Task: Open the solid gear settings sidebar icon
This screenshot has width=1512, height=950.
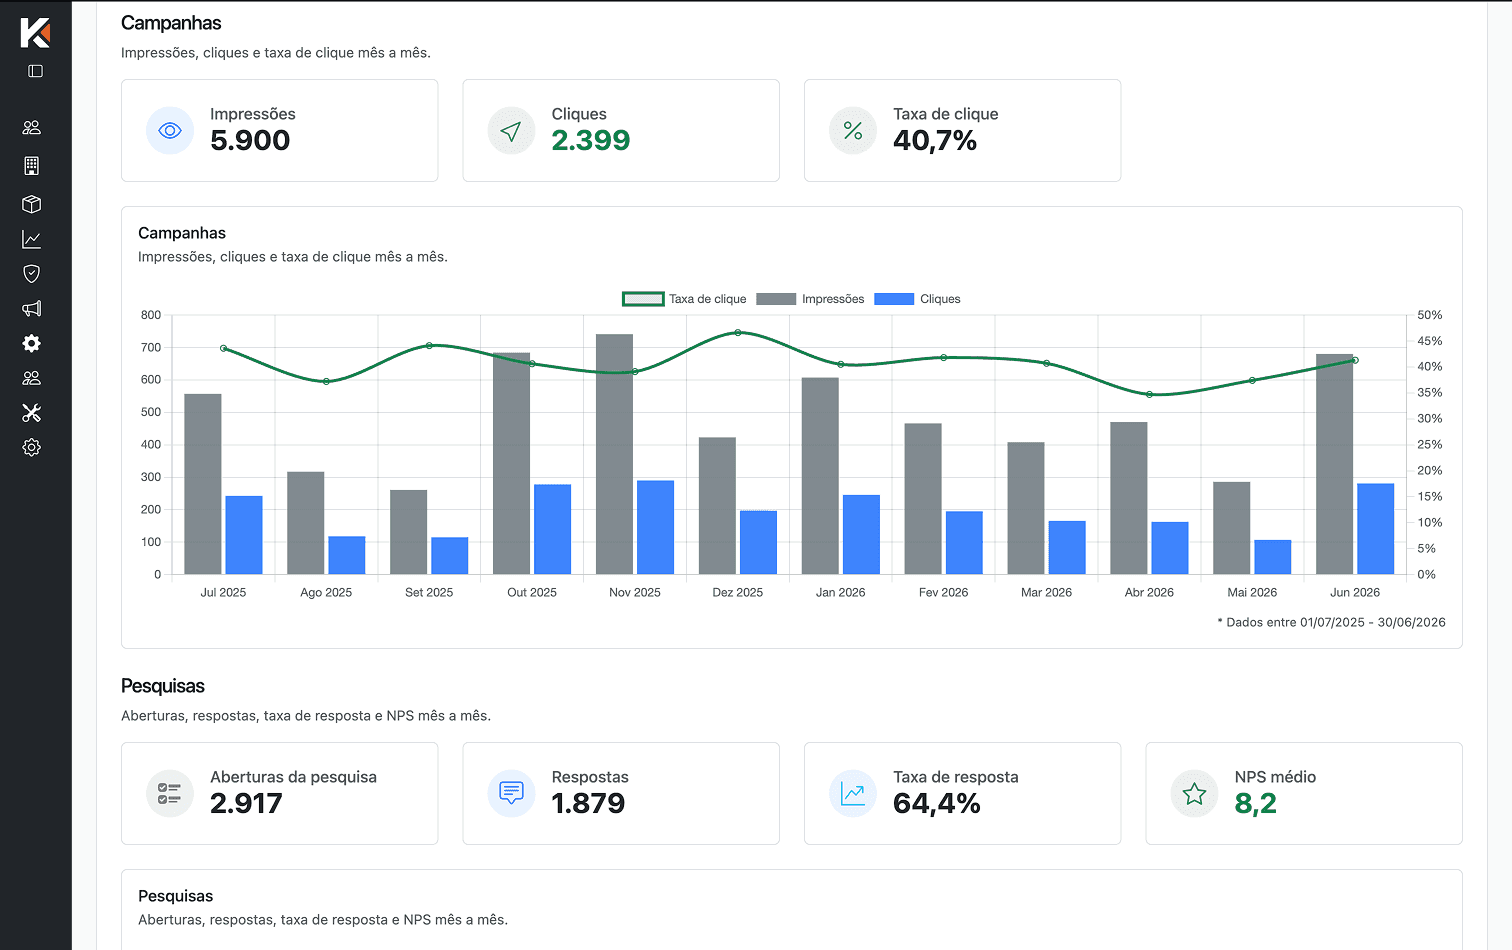Action: pyautogui.click(x=32, y=343)
